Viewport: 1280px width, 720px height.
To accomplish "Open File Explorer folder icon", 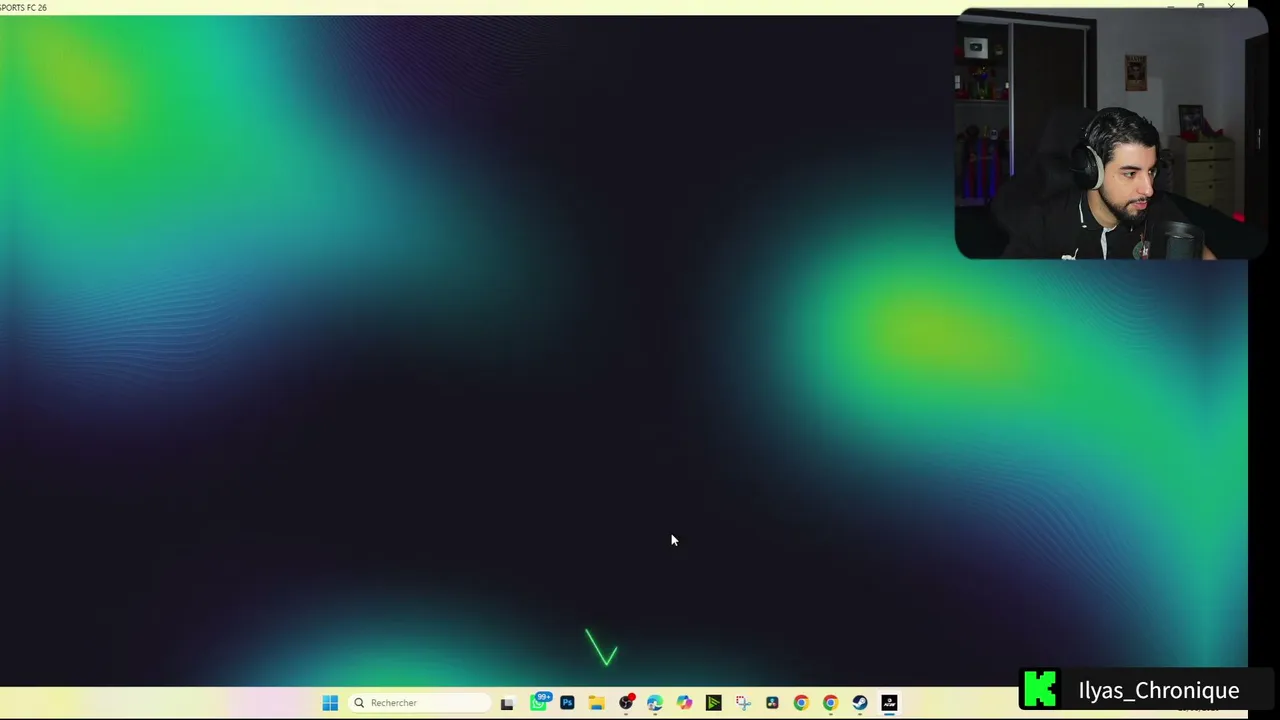I will [596, 703].
